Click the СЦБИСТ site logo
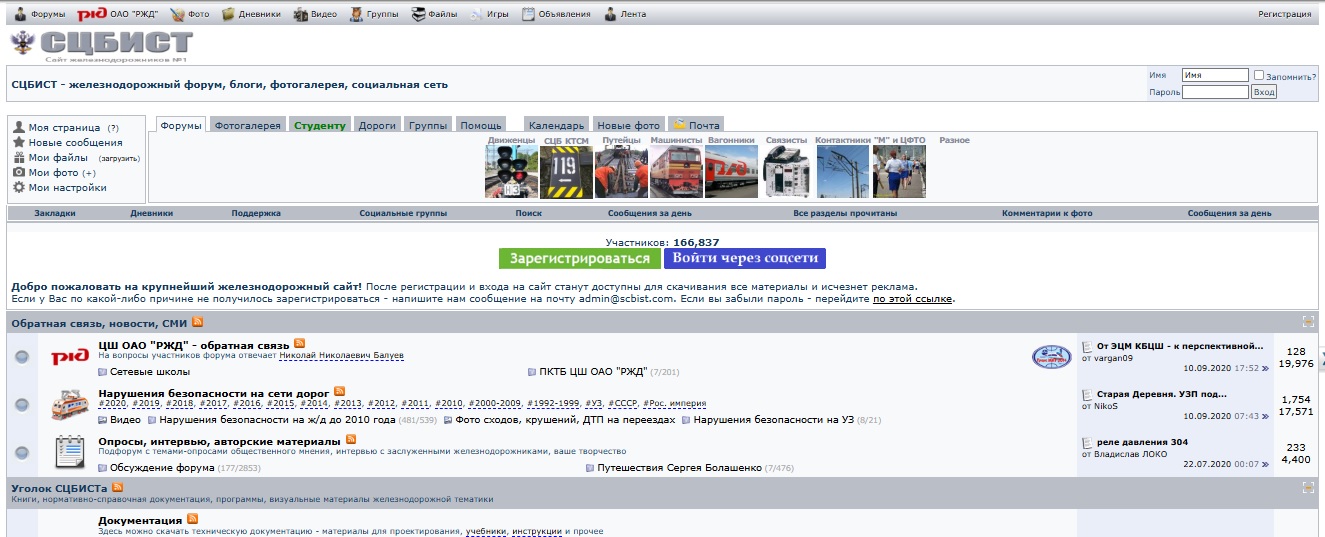 point(100,45)
